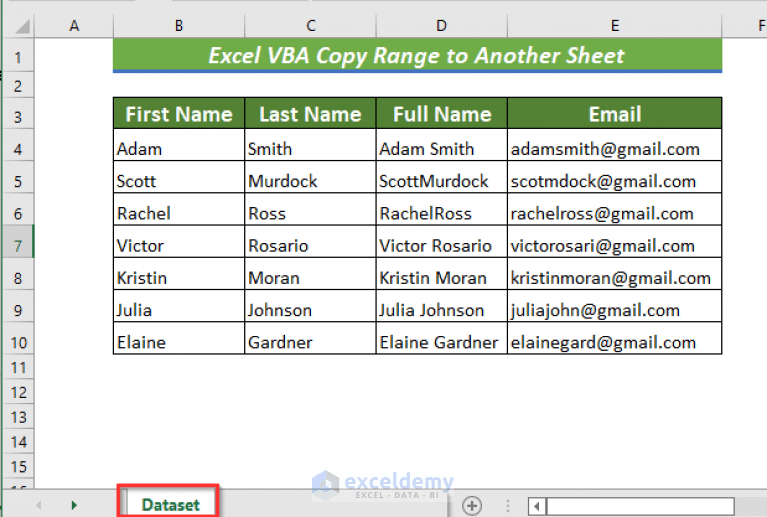The height and width of the screenshot is (517, 767).
Task: Select column B header
Action: pos(179,26)
